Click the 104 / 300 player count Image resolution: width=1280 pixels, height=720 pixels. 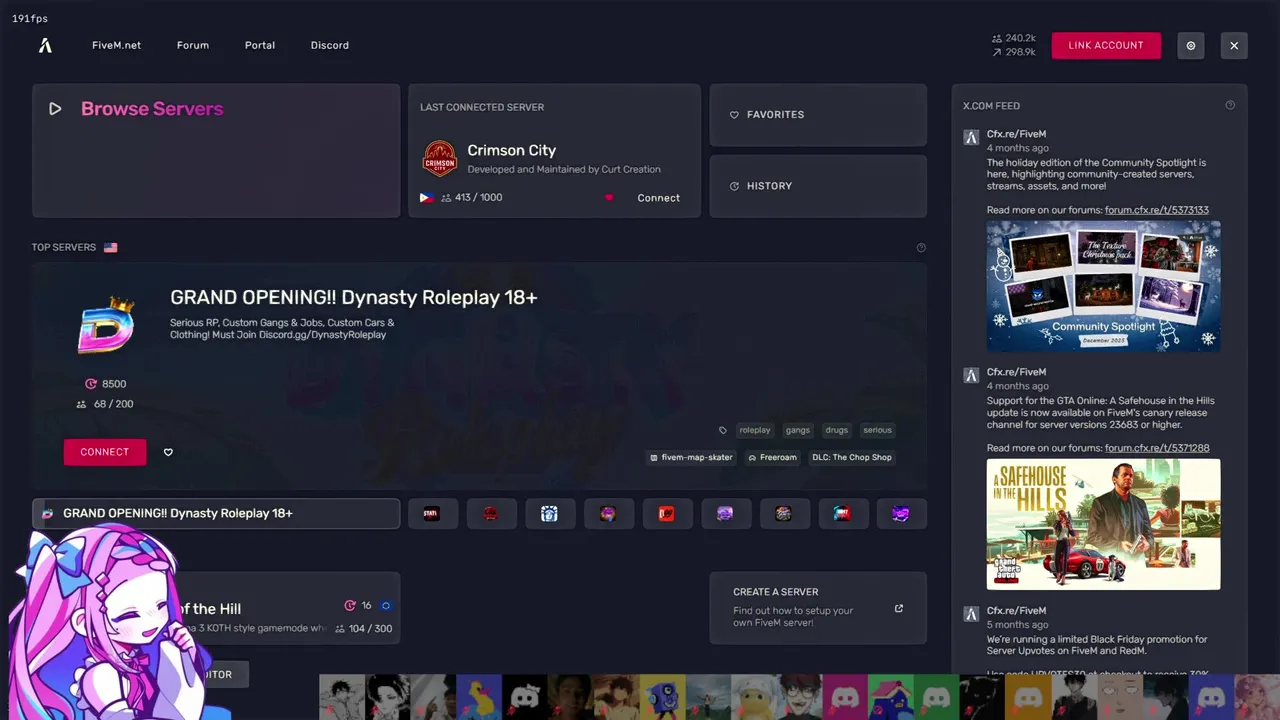point(371,629)
